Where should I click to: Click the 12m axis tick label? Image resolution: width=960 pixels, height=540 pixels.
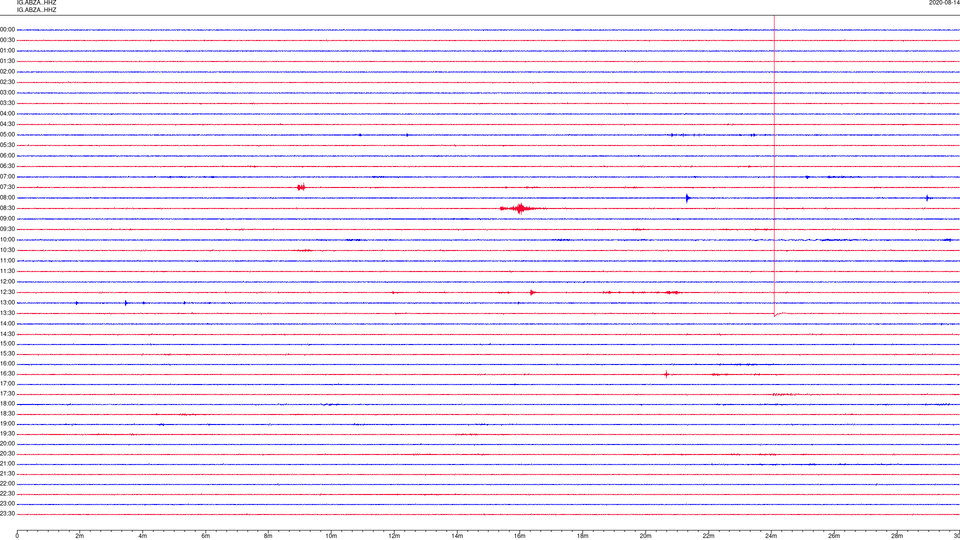394,536
